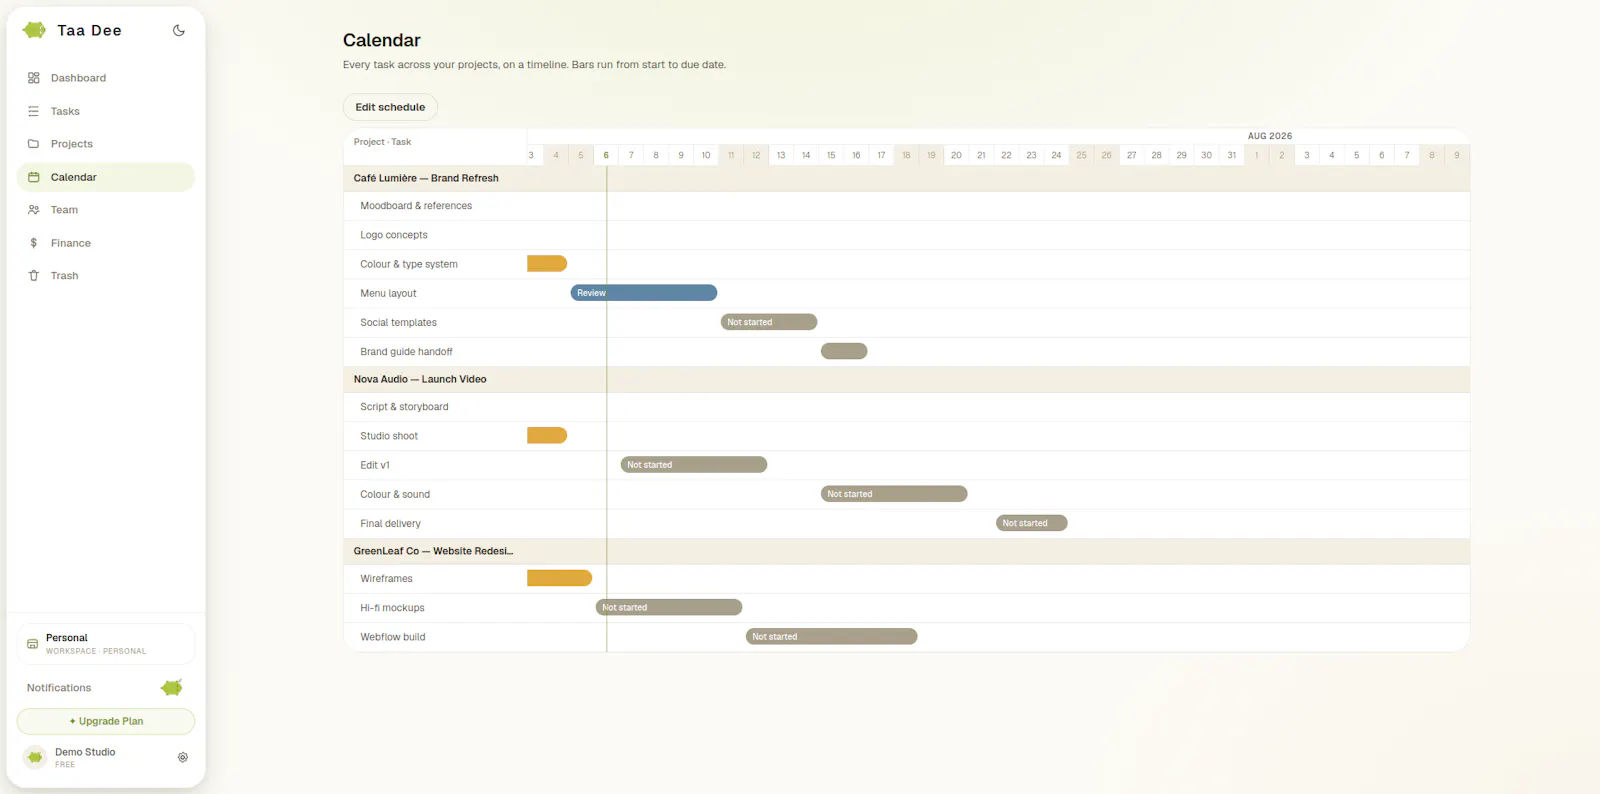The width and height of the screenshot is (1600, 794).
Task: Click the Dashboard grid icon
Action: (x=34, y=78)
